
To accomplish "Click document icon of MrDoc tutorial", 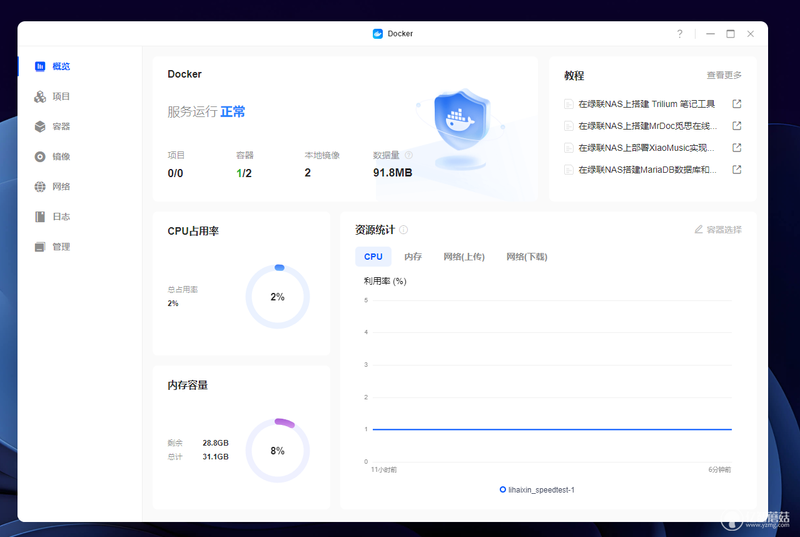I will [569, 126].
